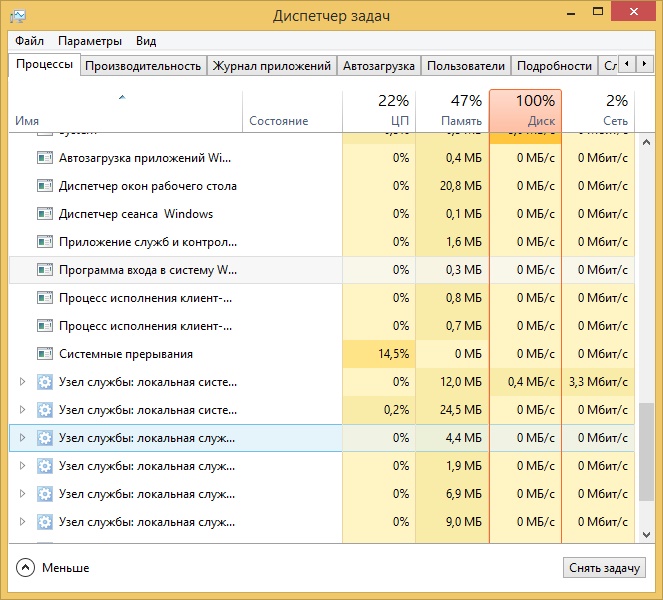This screenshot has width=663, height=600.
Task: Click the icon beside Диспетчер сеанса Windows
Action: coord(44,214)
